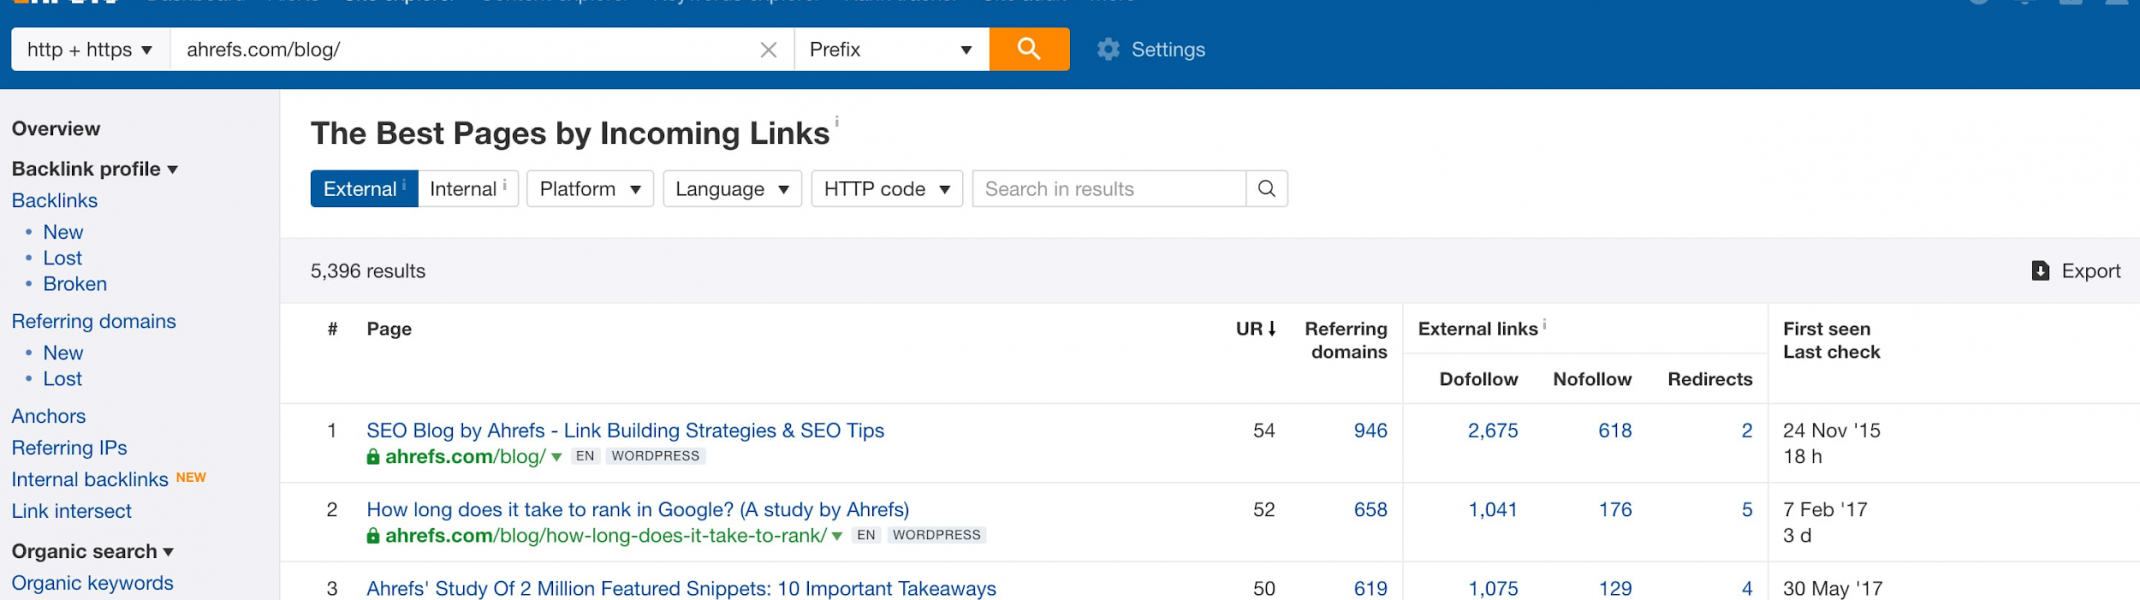Click nofollow count 129
2140x600 pixels.
coord(1615,588)
